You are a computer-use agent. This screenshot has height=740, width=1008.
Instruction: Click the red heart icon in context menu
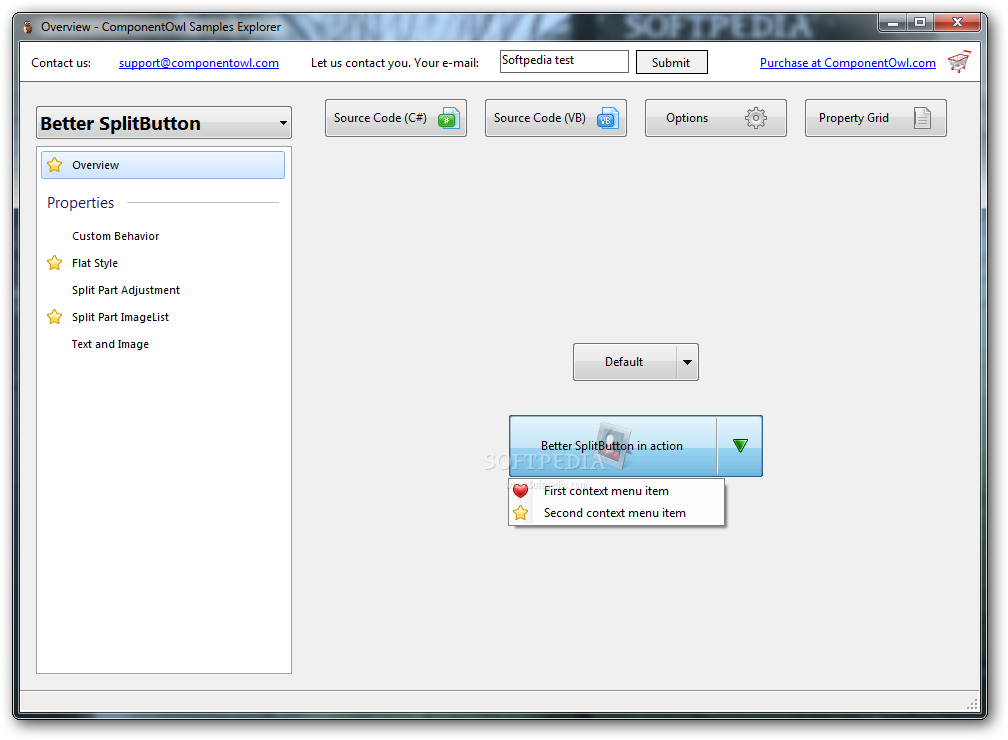click(521, 491)
